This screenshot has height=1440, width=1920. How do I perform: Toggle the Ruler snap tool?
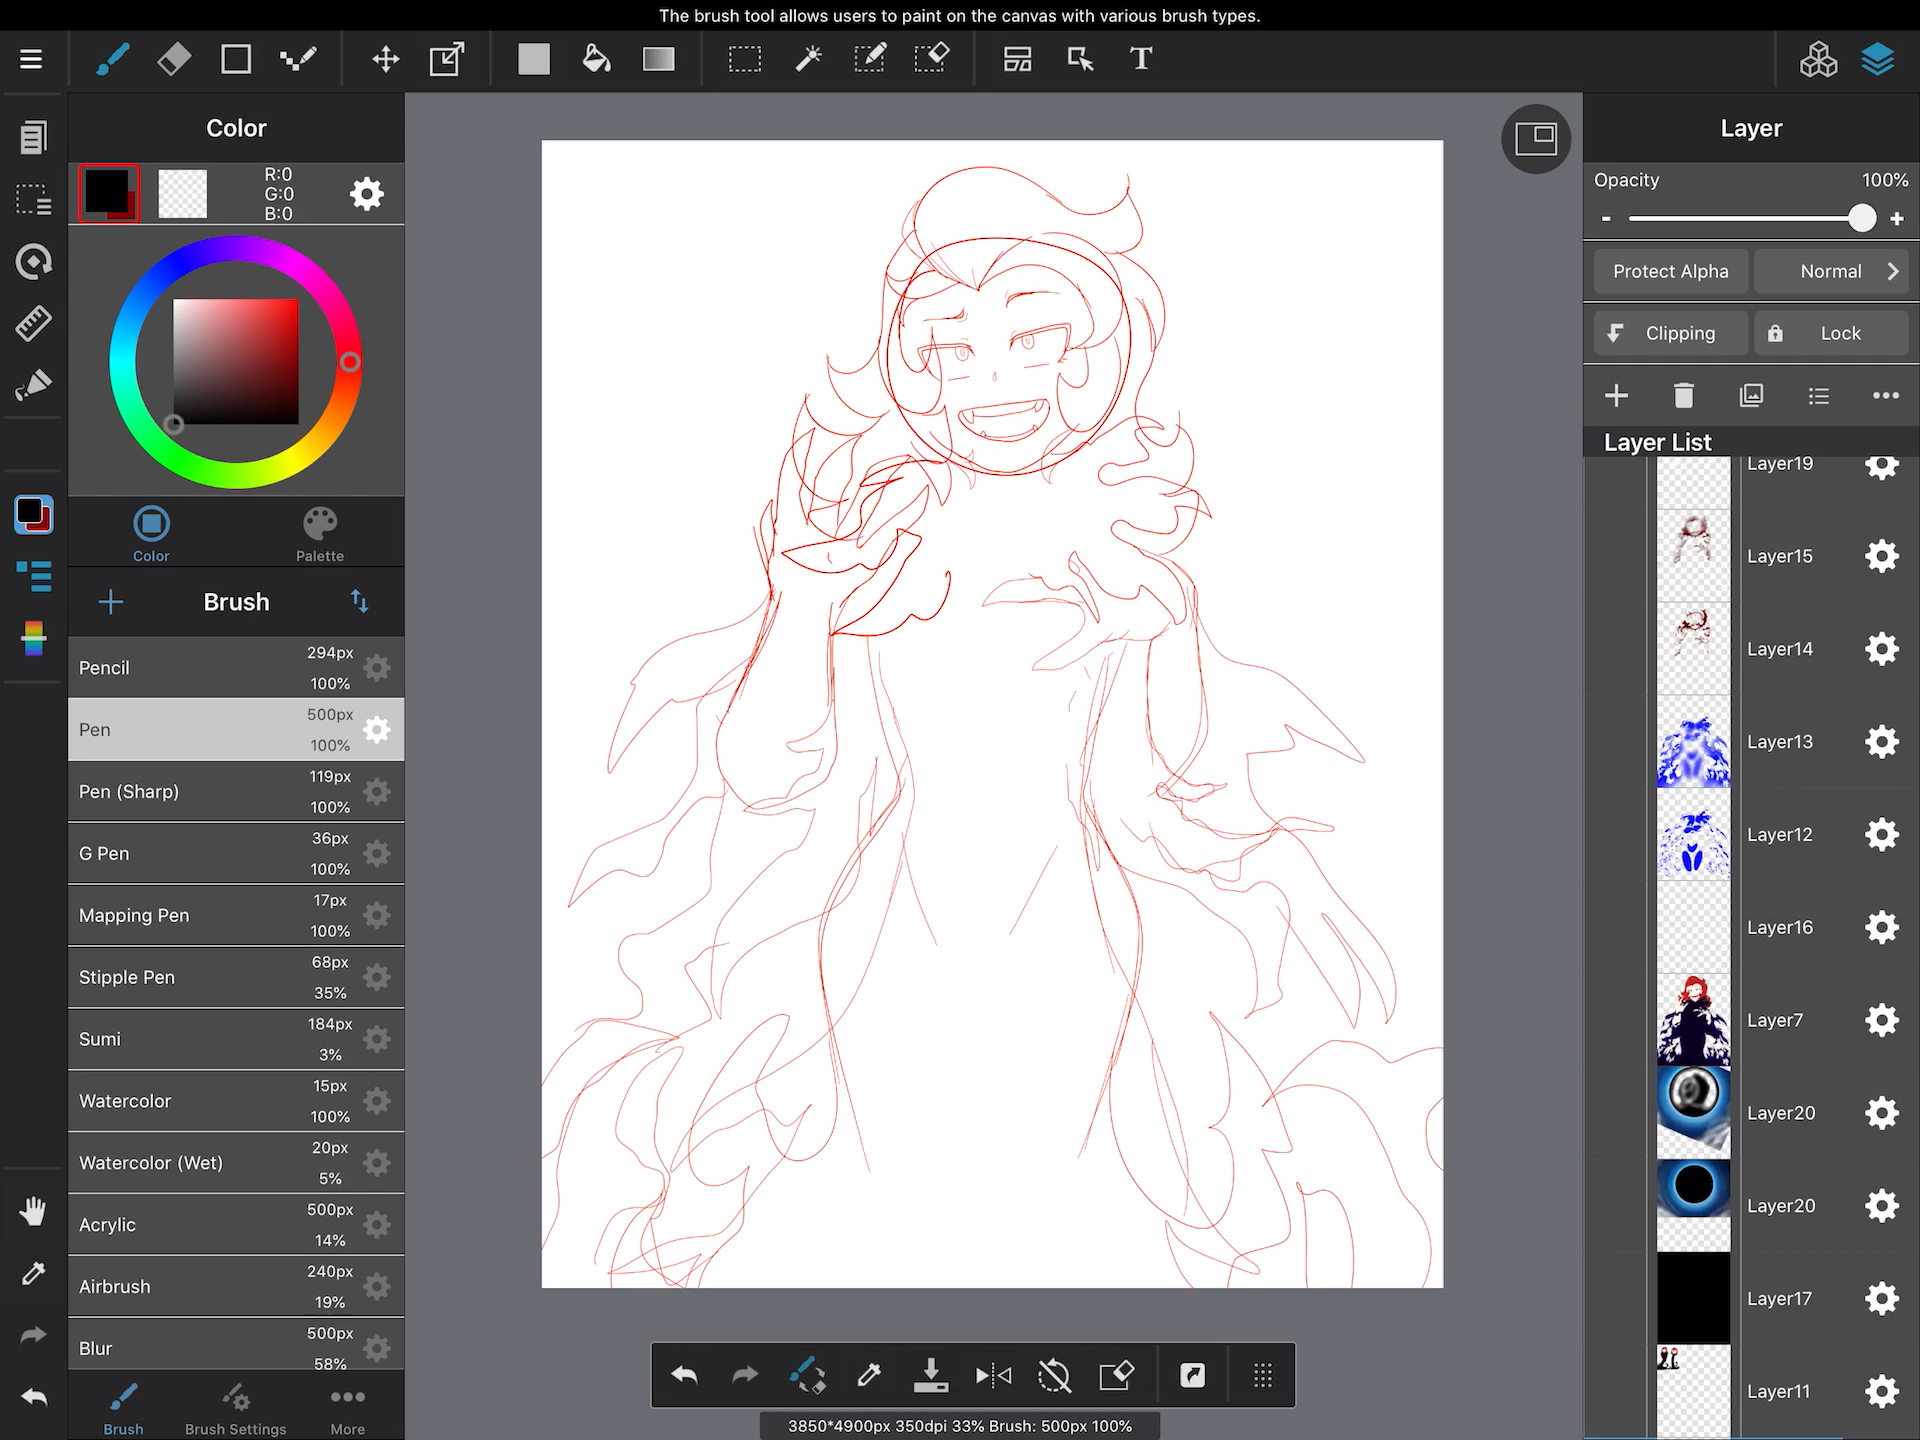click(x=33, y=324)
